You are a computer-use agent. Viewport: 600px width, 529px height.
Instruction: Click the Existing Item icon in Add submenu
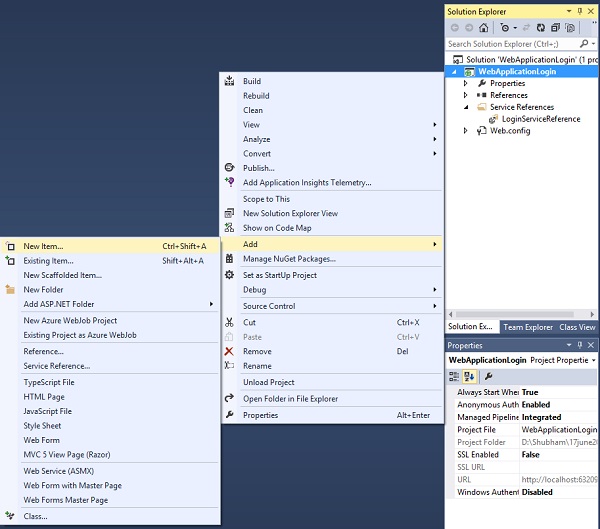pyautogui.click(x=10, y=261)
